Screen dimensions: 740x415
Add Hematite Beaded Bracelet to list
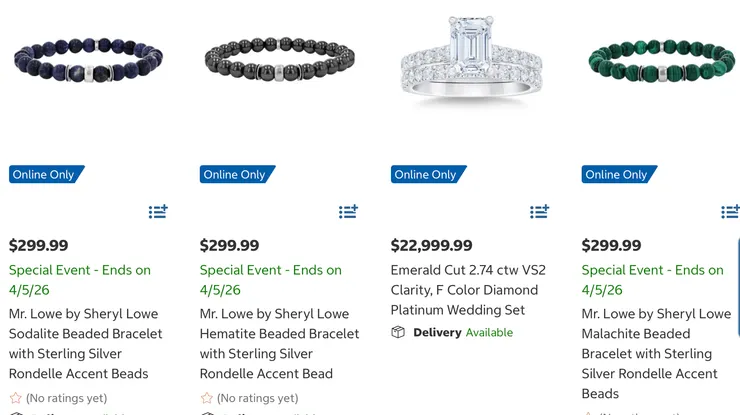point(348,211)
